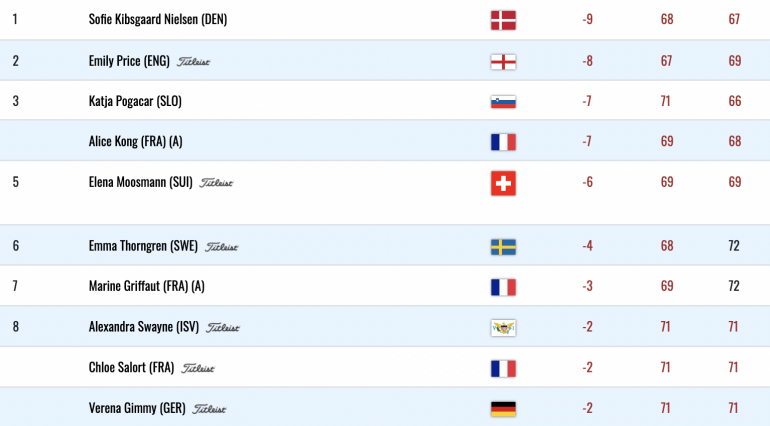The height and width of the screenshot is (426, 770).
Task: Select Marine Griffaut player name
Action: click(x=146, y=286)
